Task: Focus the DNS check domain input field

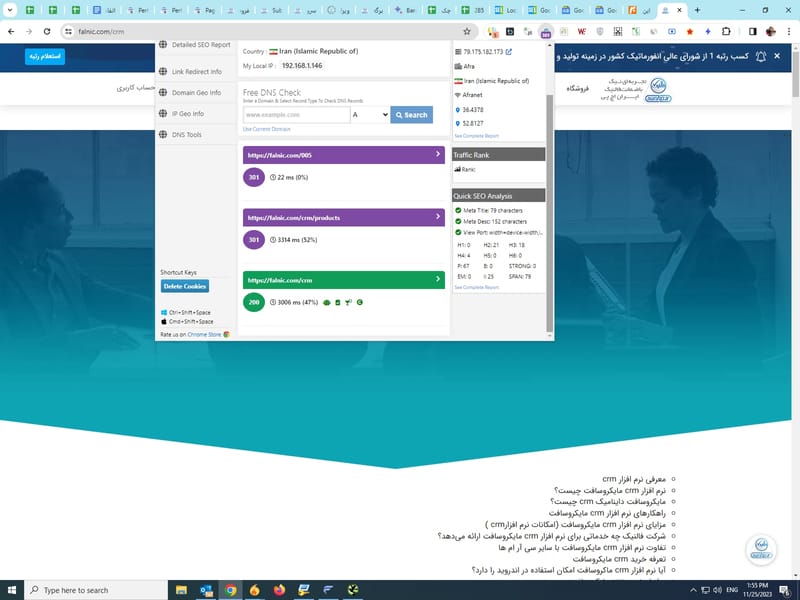Action: pyautogui.click(x=296, y=115)
